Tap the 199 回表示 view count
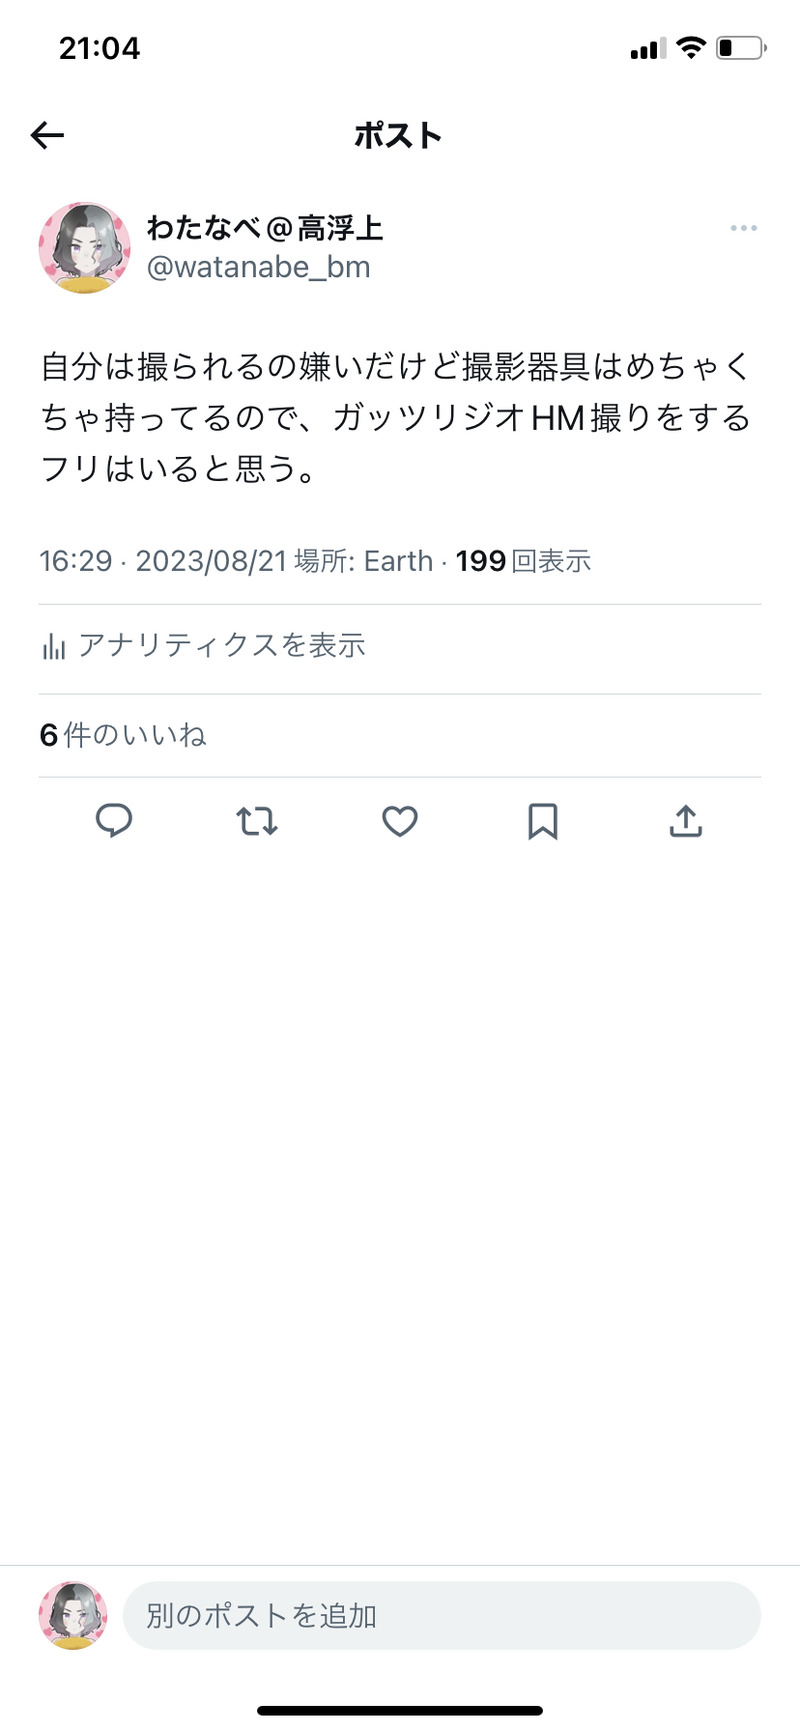This screenshot has width=800, height=1731. tap(523, 561)
